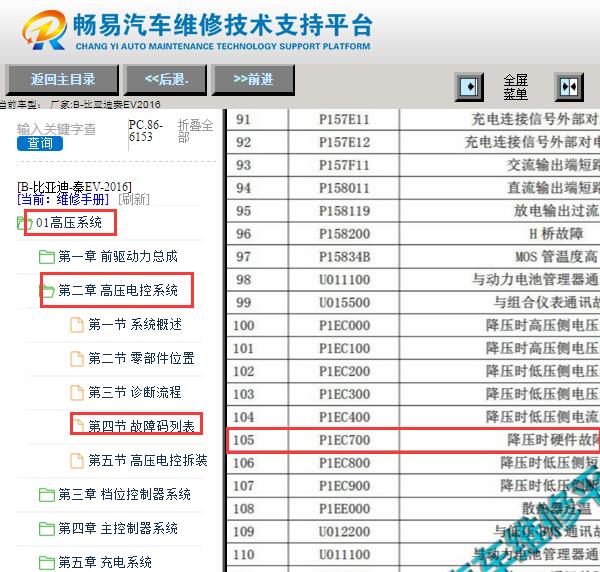Click the [B-比亚迪-秦EV-2016] vehicle title

tap(75, 187)
